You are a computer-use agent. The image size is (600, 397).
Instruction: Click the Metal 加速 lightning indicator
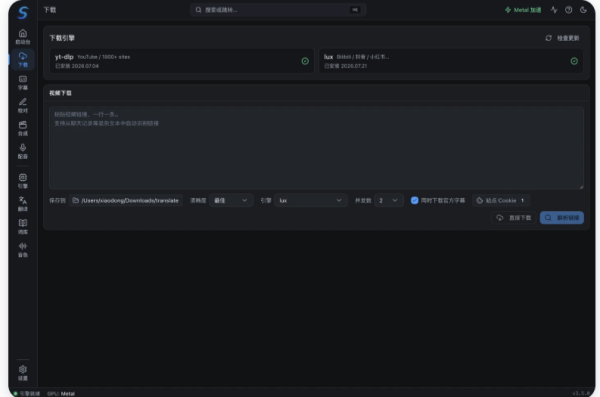pos(523,10)
